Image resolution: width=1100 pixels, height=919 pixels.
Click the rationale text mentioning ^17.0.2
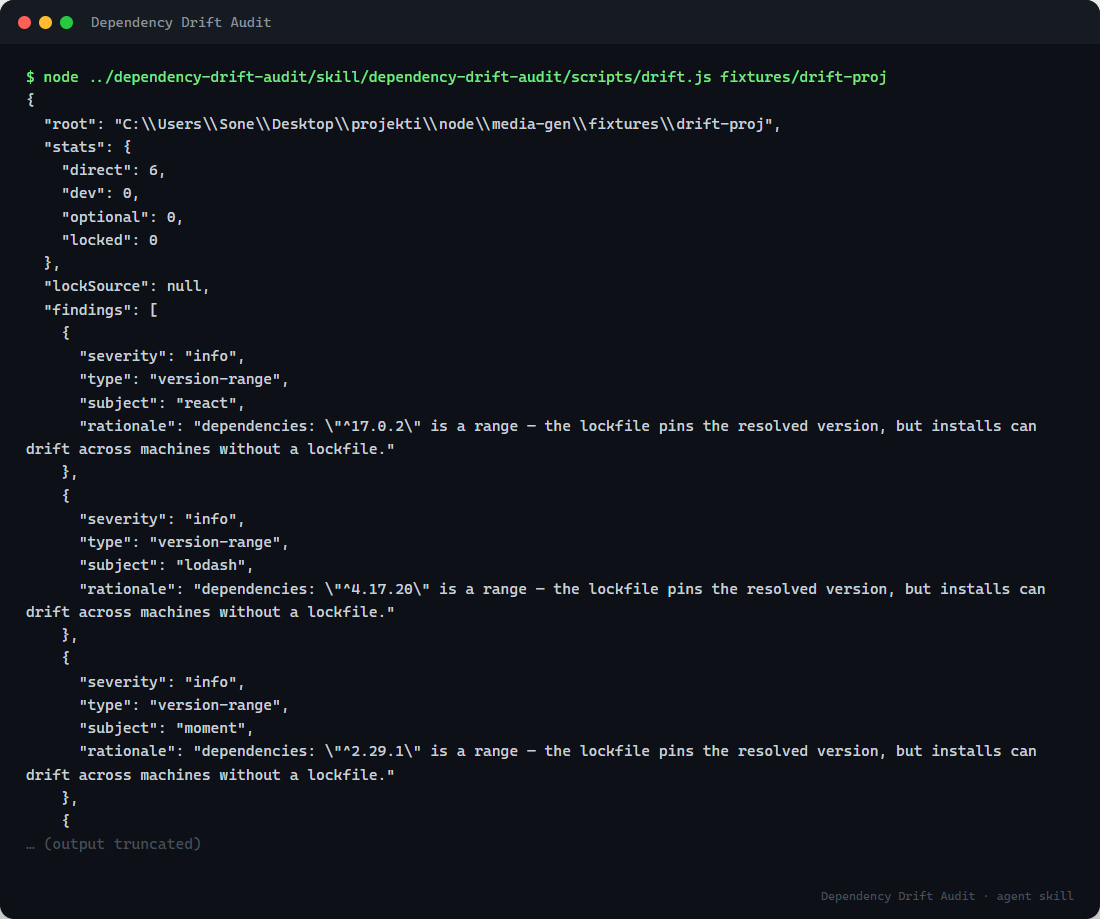tap(531, 437)
